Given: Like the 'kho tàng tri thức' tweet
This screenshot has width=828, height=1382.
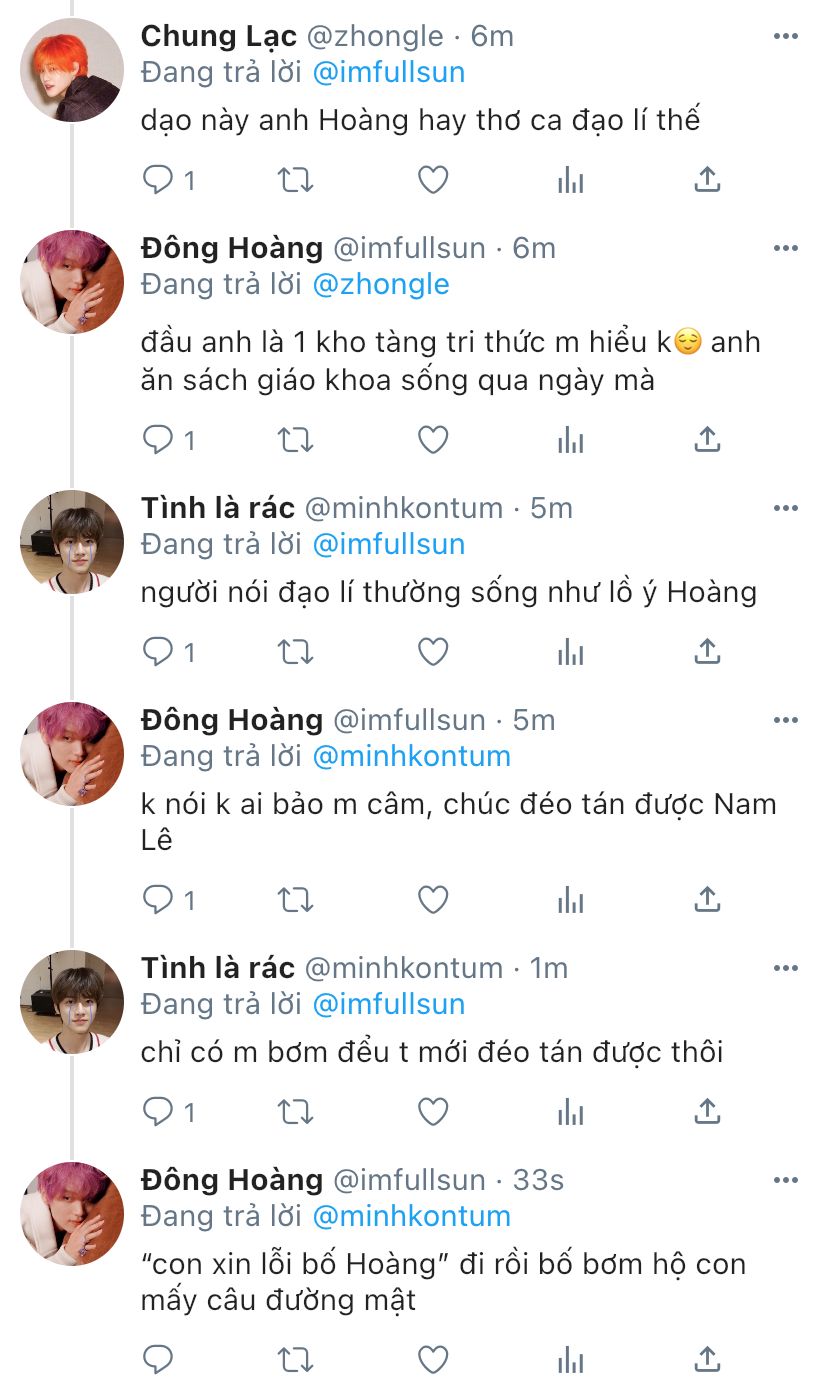Looking at the screenshot, I should tap(432, 440).
